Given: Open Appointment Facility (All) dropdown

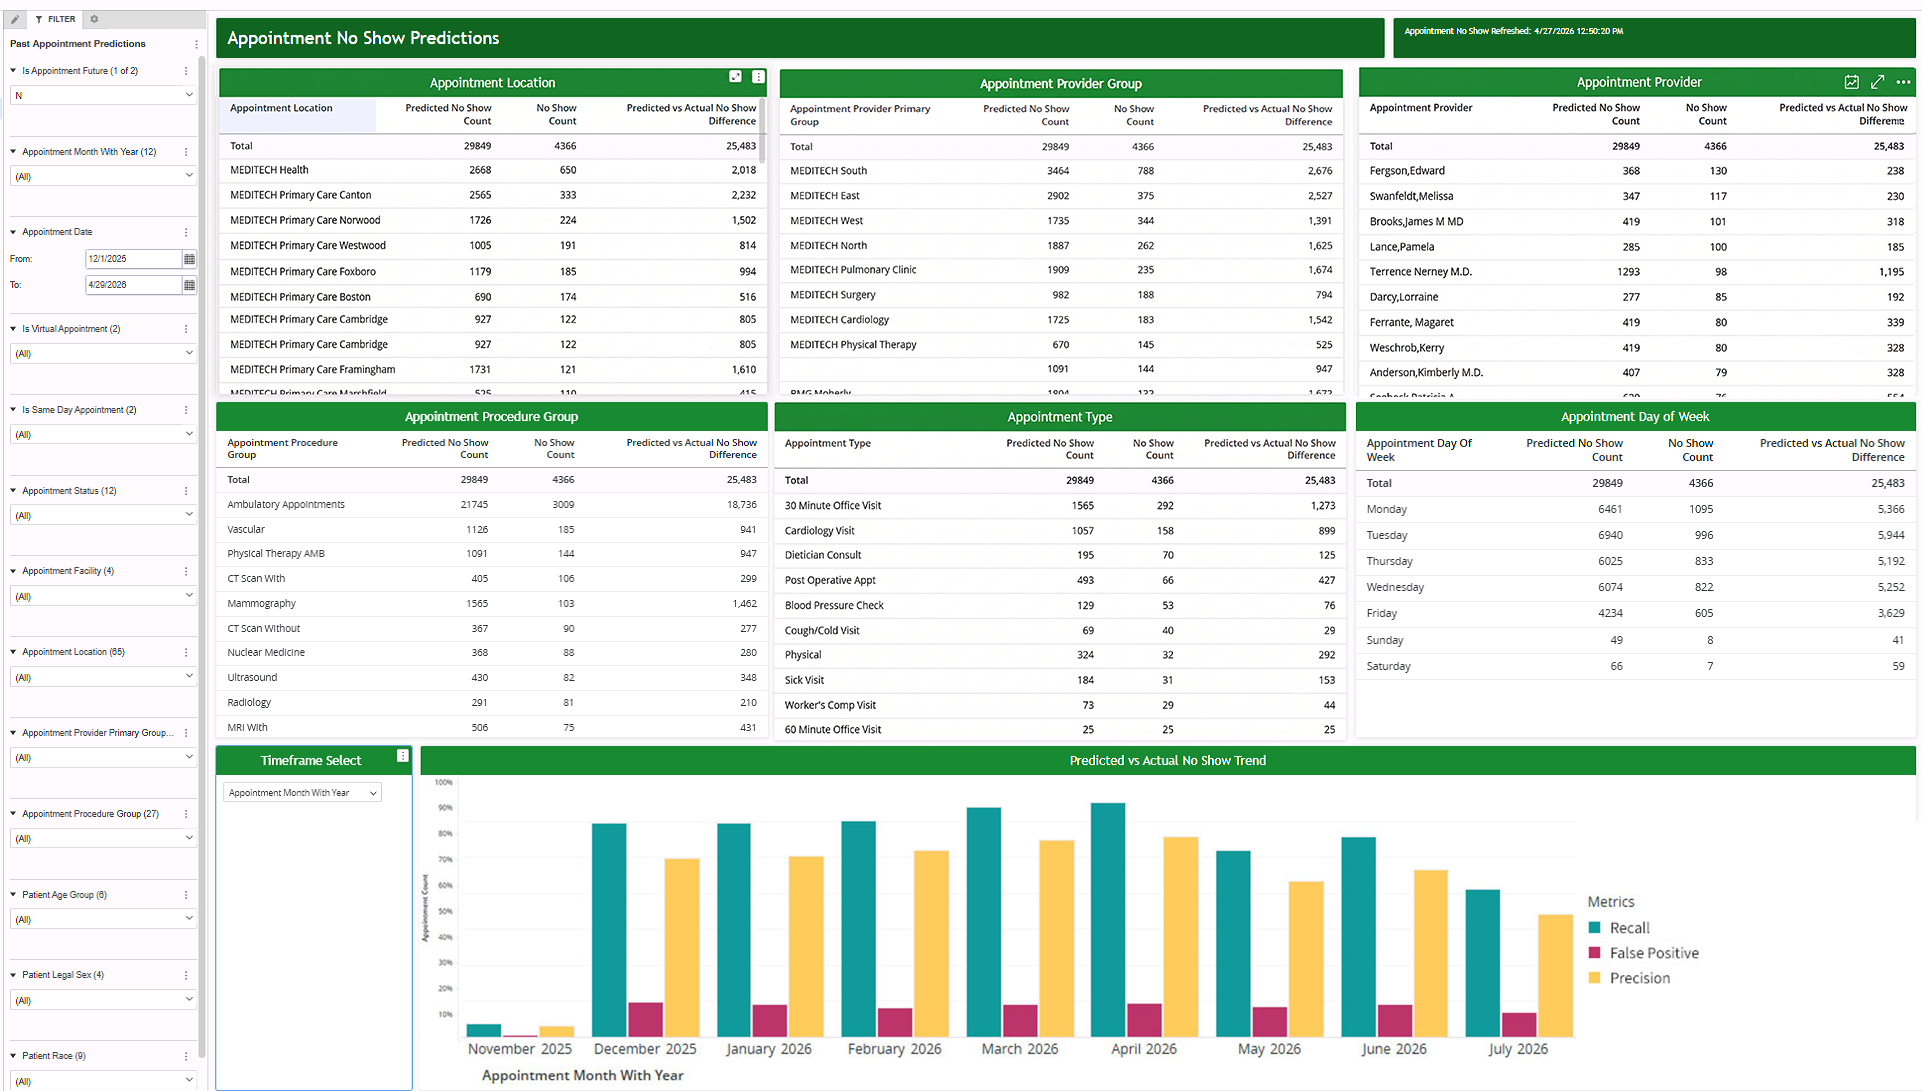Looking at the screenshot, I should click(103, 596).
